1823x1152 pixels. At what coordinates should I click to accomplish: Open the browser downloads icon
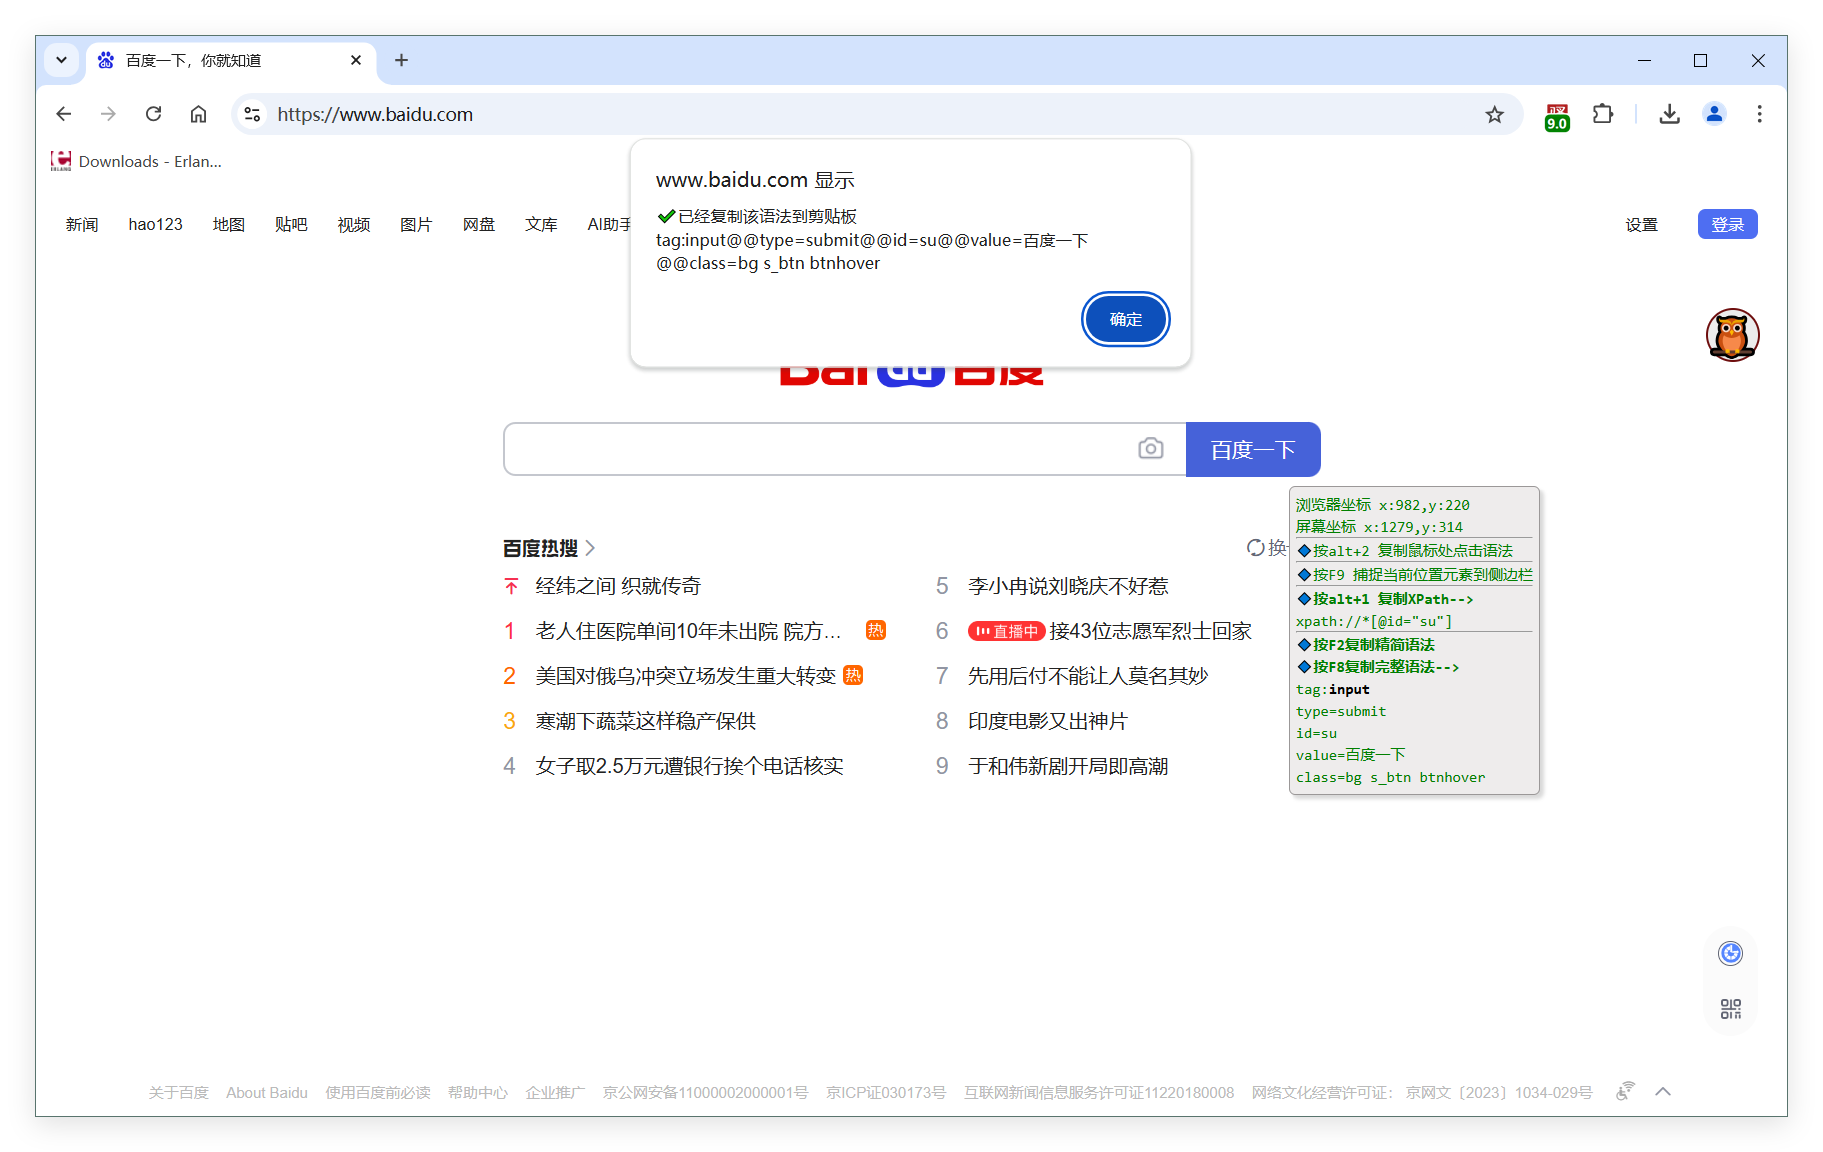point(1669,114)
